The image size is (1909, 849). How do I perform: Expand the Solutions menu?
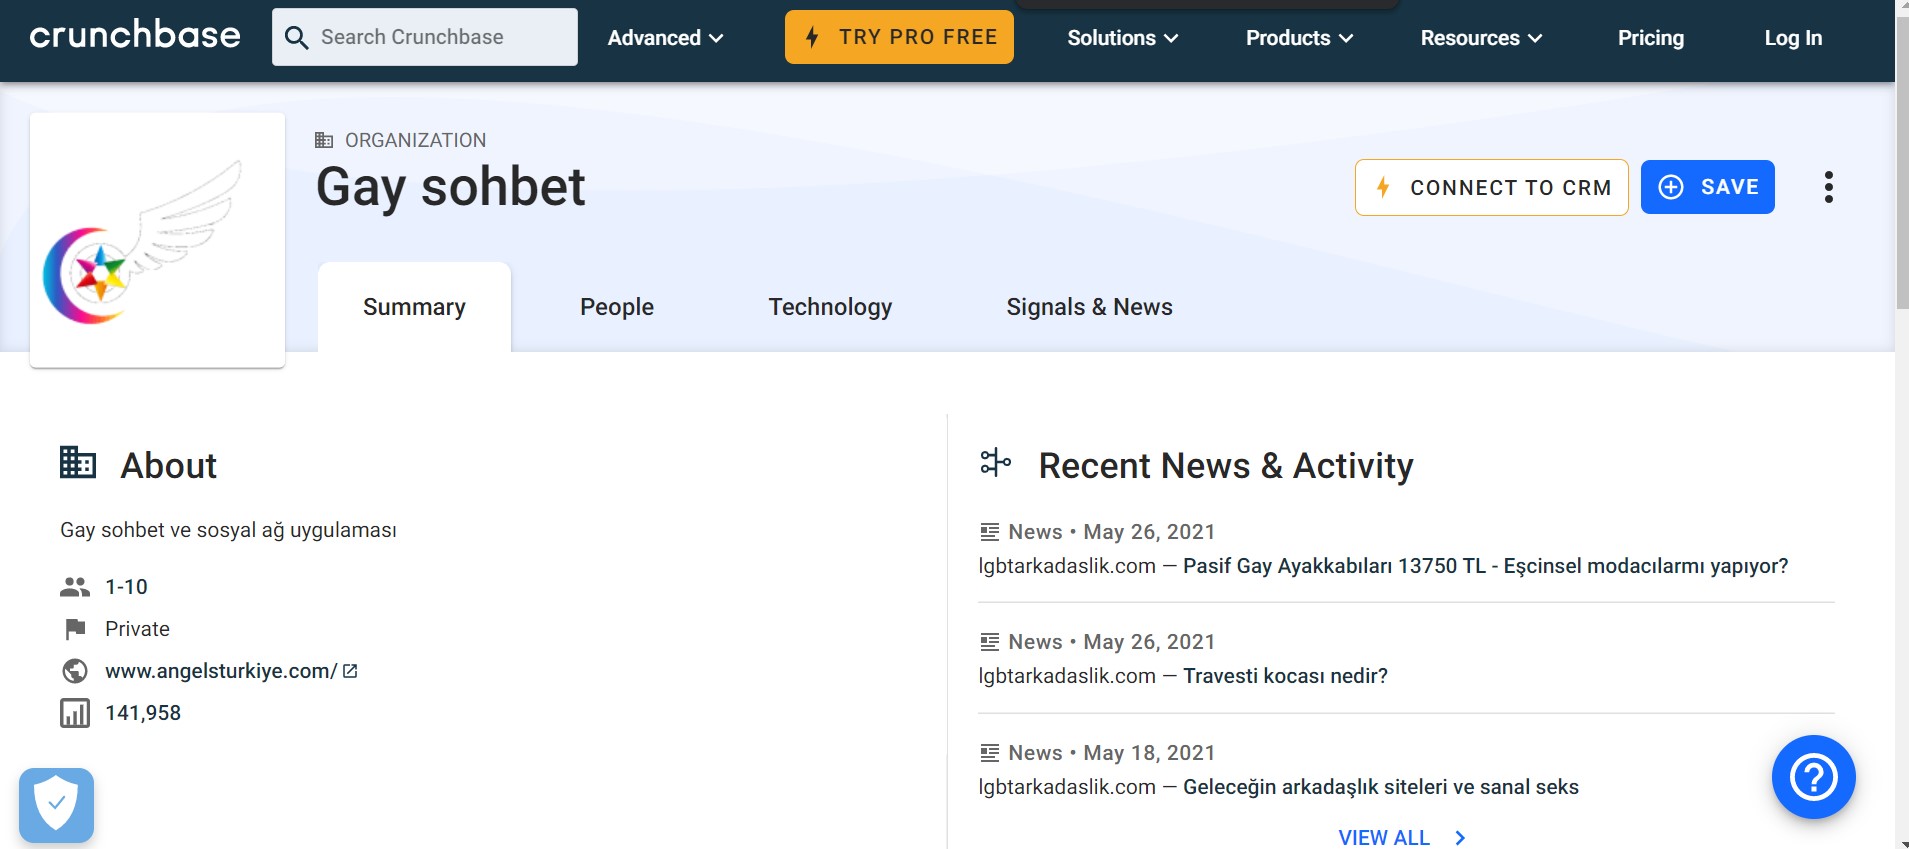coord(1122,38)
